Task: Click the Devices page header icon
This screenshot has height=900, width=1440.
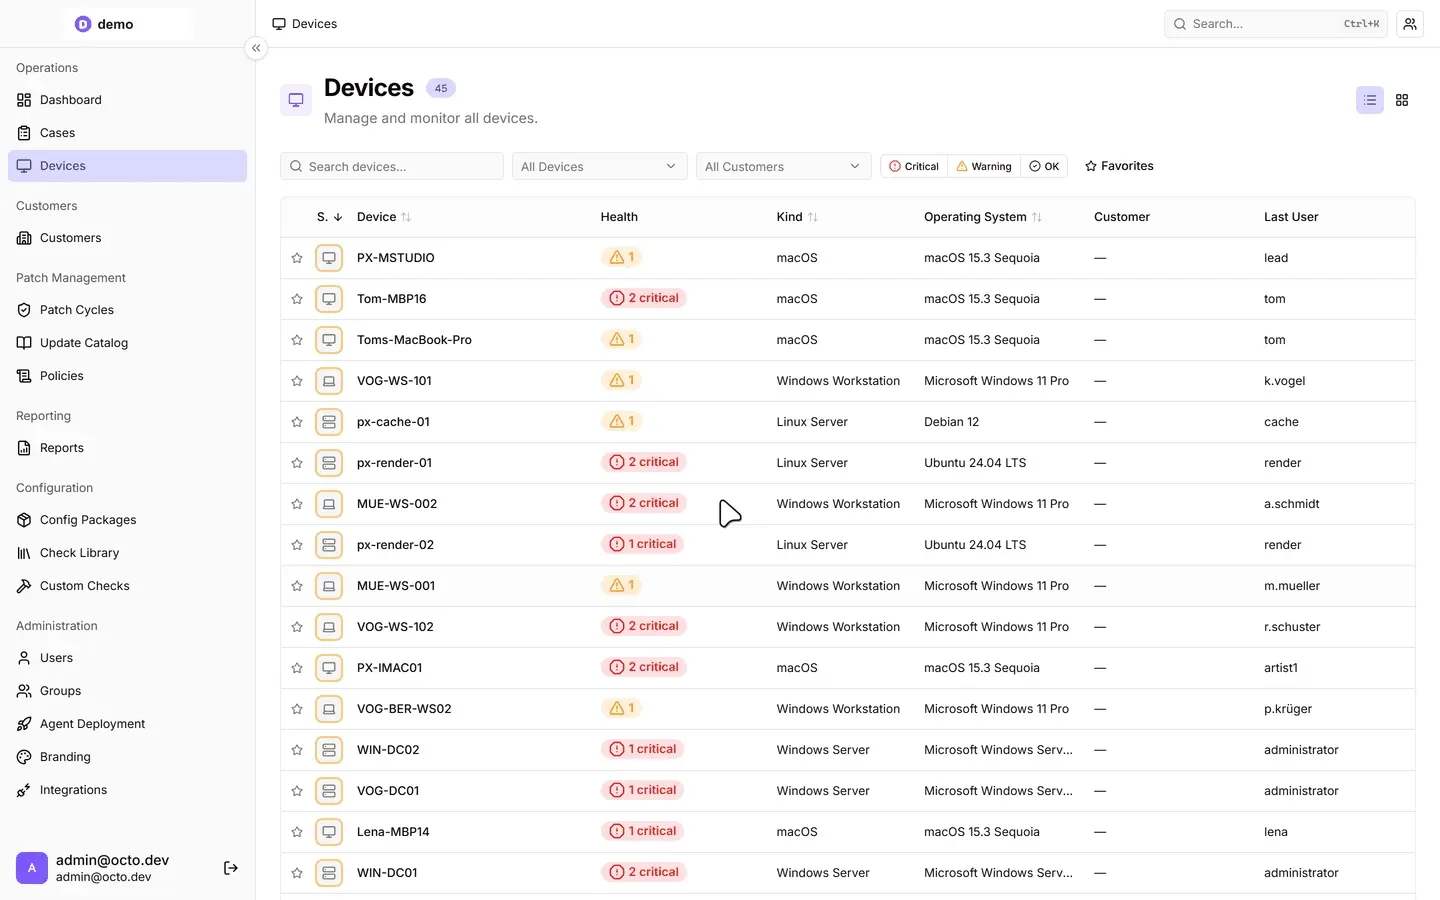Action: pyautogui.click(x=296, y=100)
